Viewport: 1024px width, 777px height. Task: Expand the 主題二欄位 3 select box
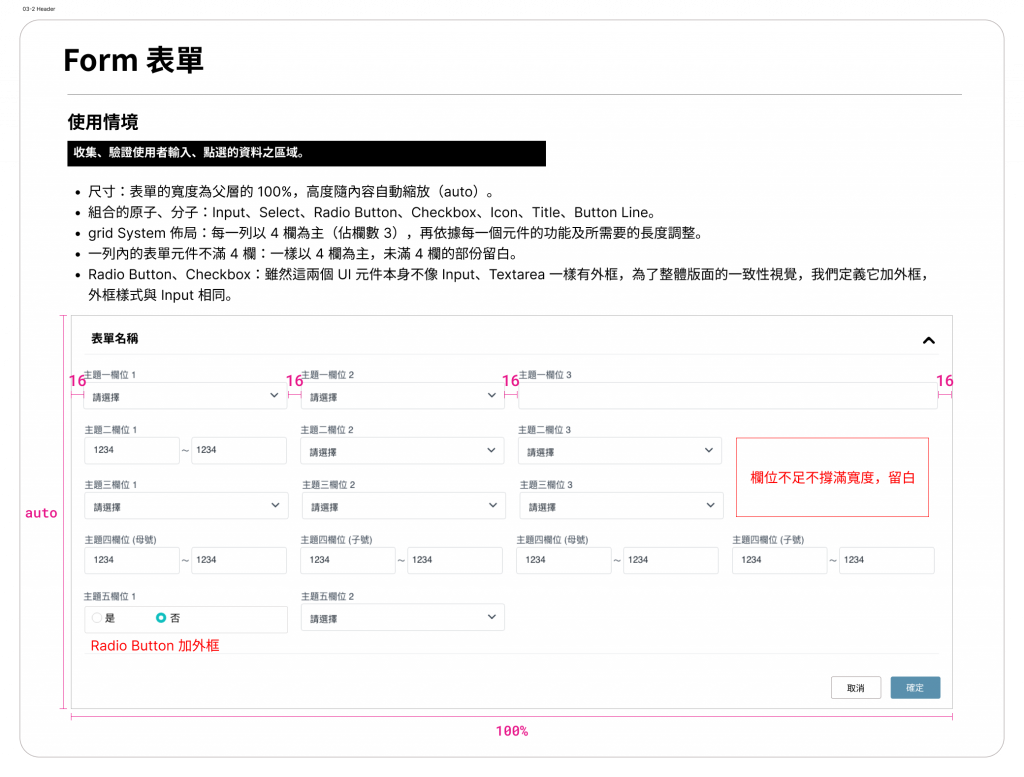coord(620,451)
